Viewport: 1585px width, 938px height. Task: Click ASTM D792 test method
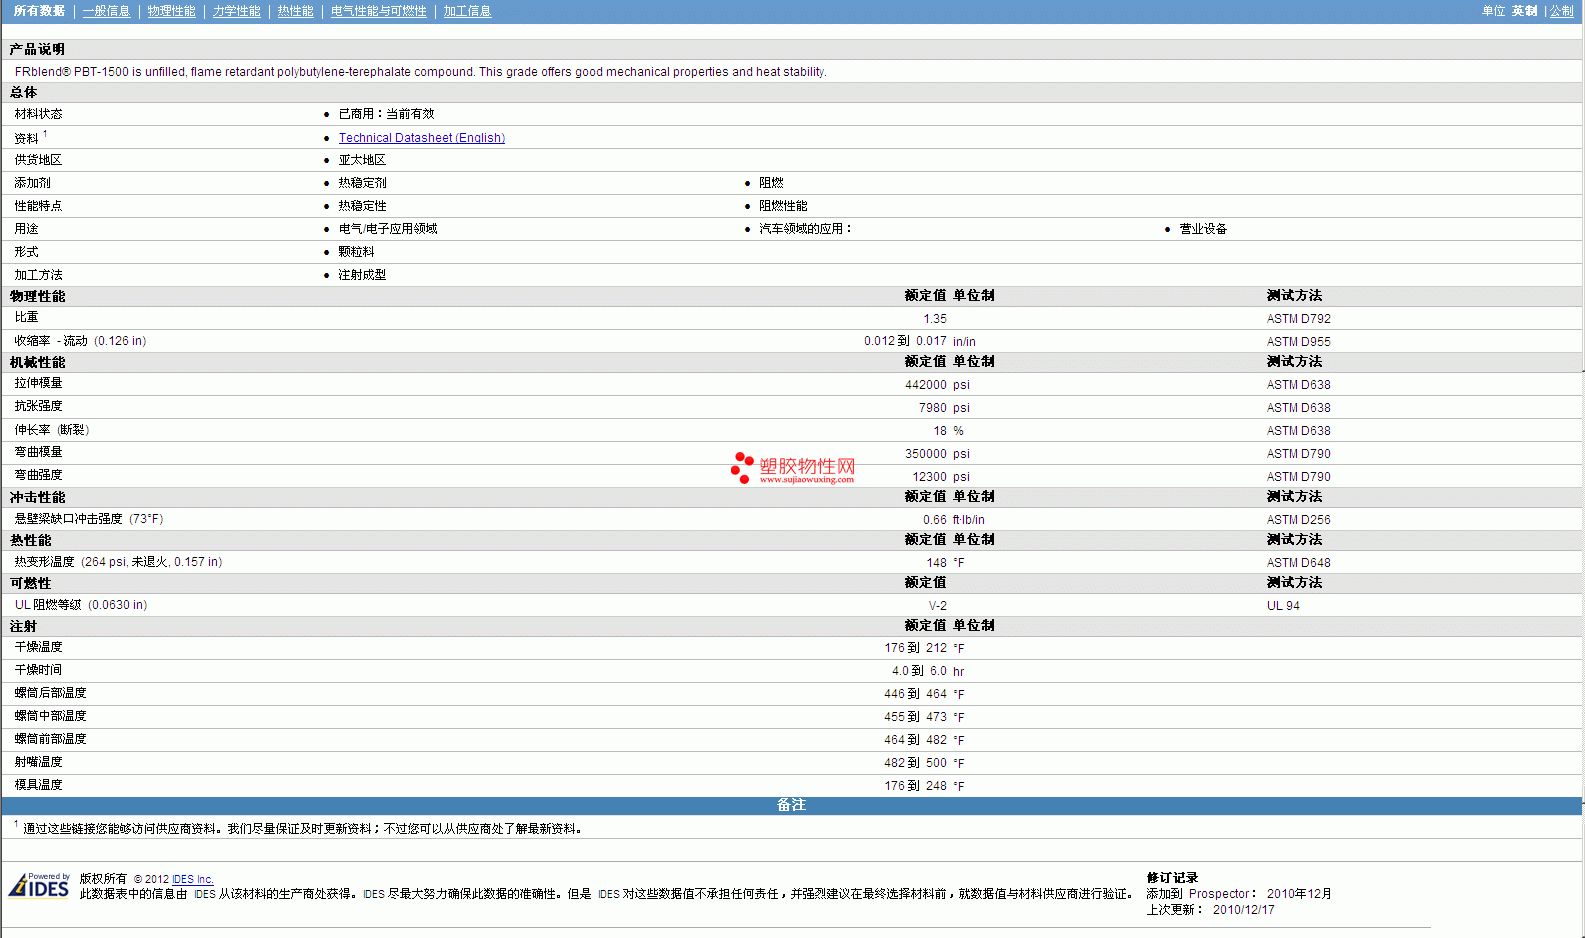pos(1298,319)
